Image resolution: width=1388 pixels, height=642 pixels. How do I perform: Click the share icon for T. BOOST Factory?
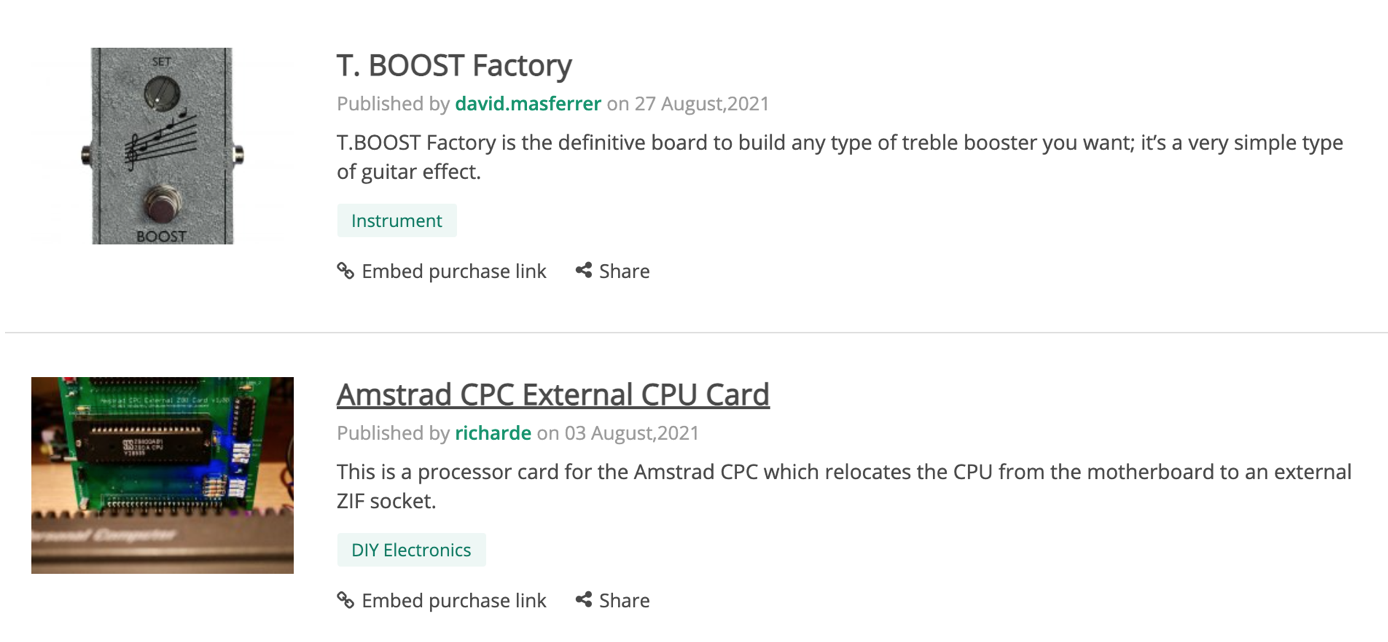coord(584,270)
